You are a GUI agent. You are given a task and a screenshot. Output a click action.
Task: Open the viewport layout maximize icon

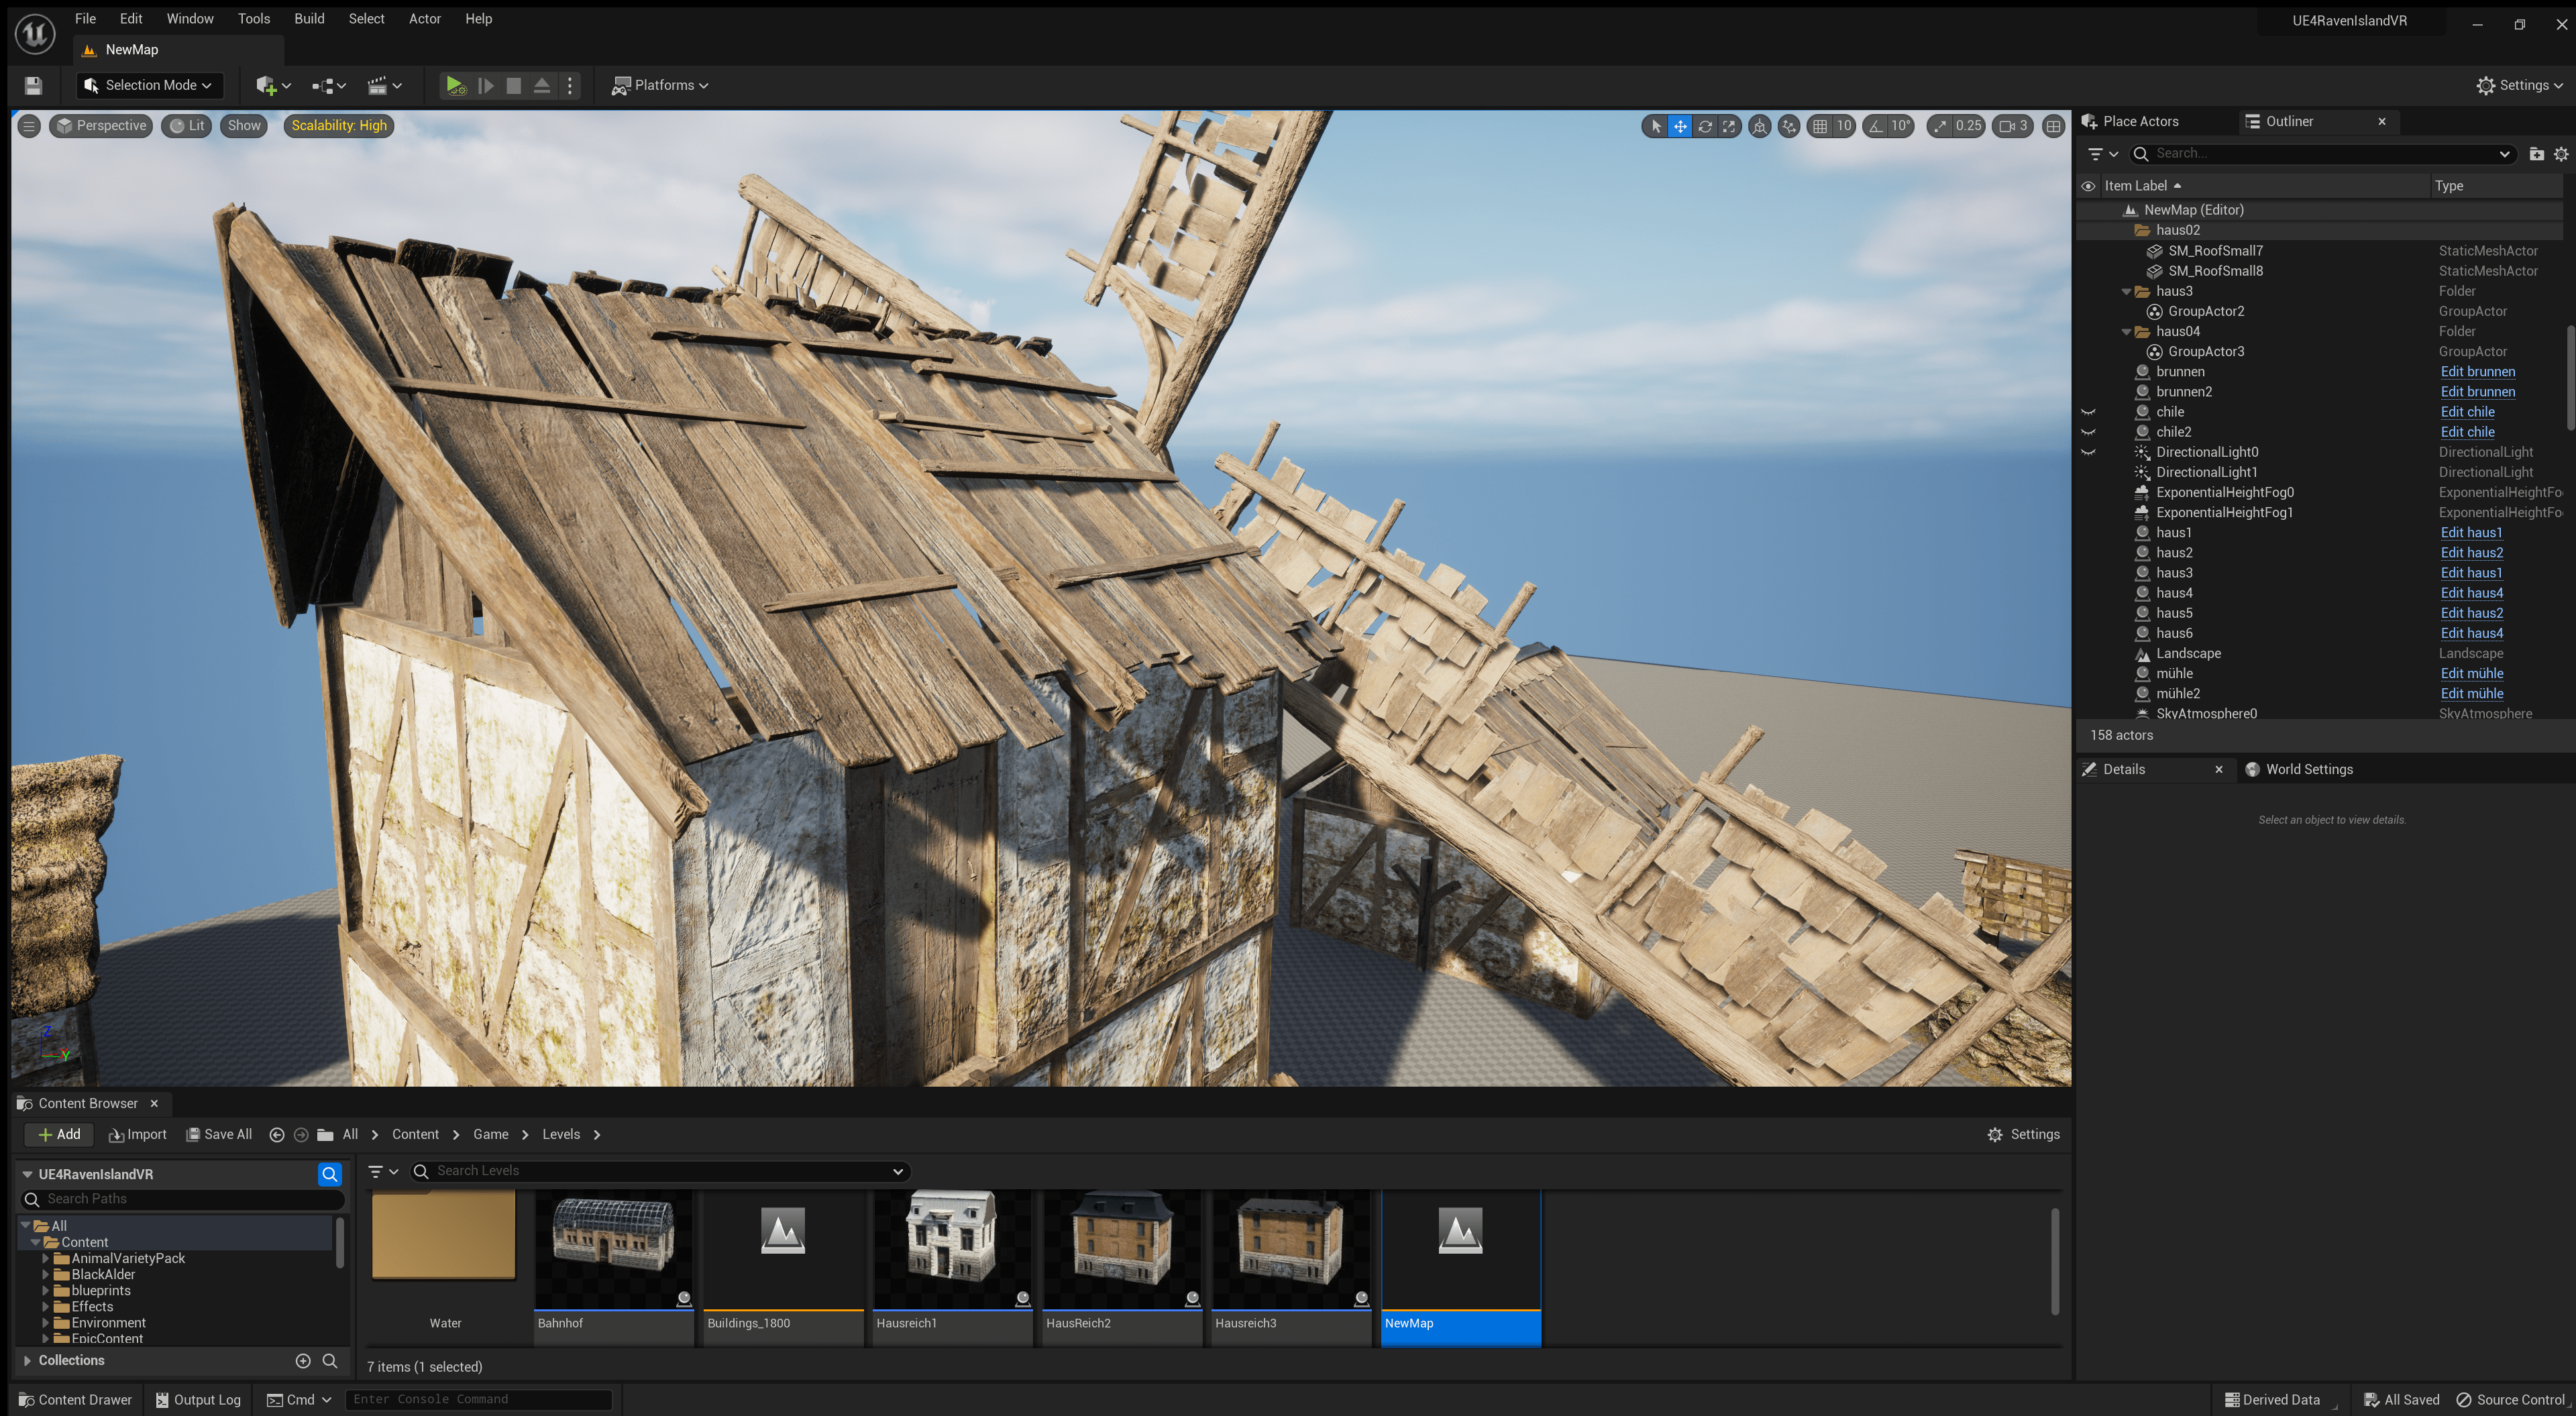pyautogui.click(x=2053, y=126)
